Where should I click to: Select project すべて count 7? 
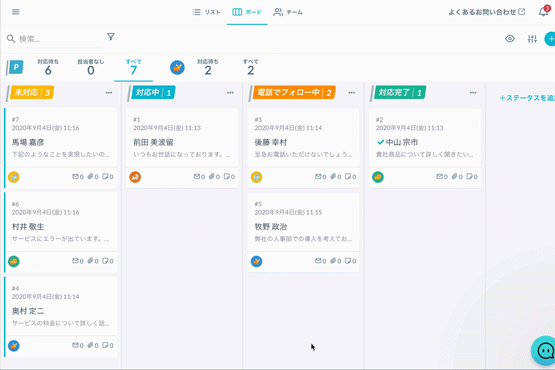point(133,67)
